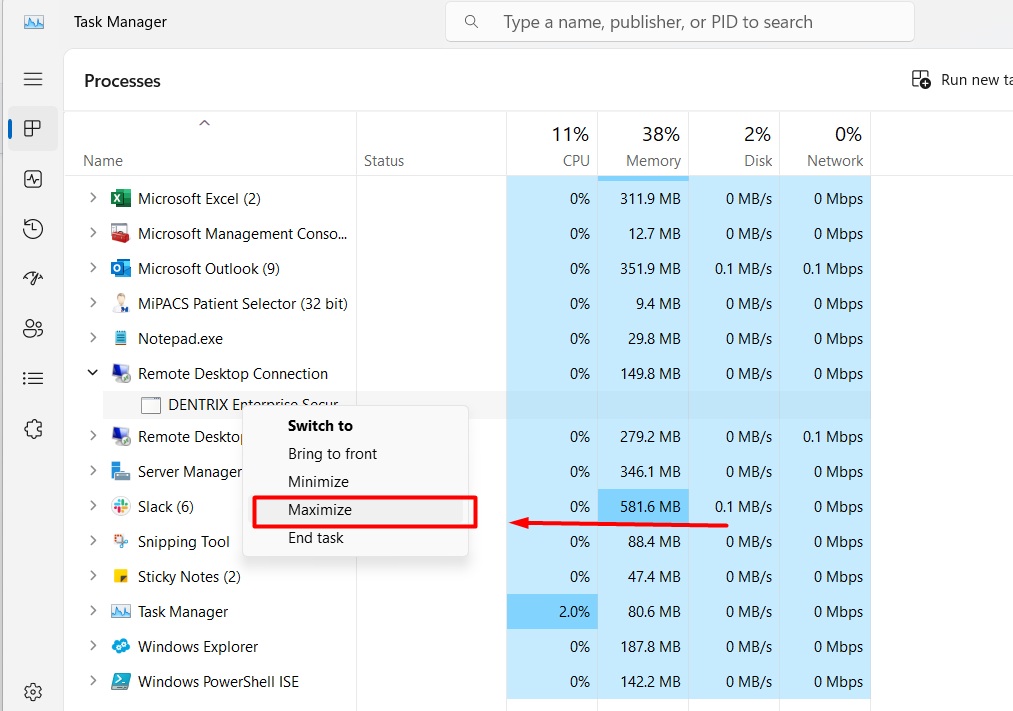Sort by the Status column header
This screenshot has height=711, width=1013.
point(432,143)
